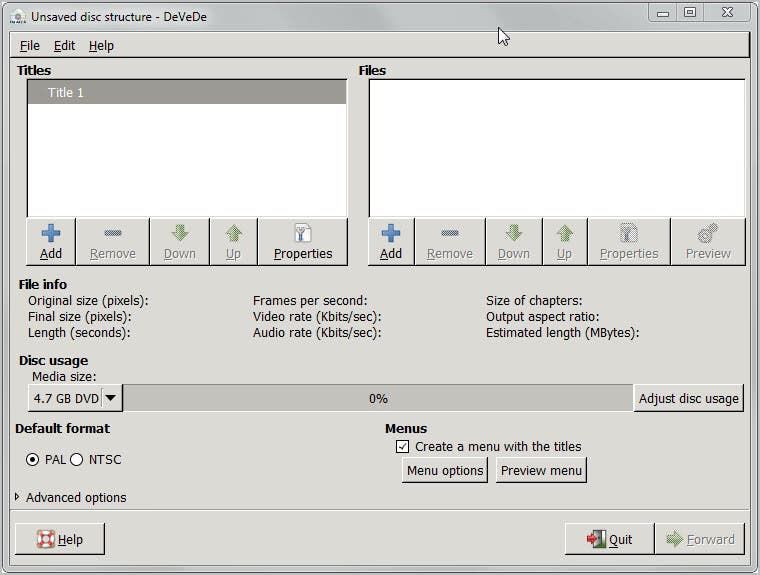Minimize the DeVeDe window

(663, 13)
